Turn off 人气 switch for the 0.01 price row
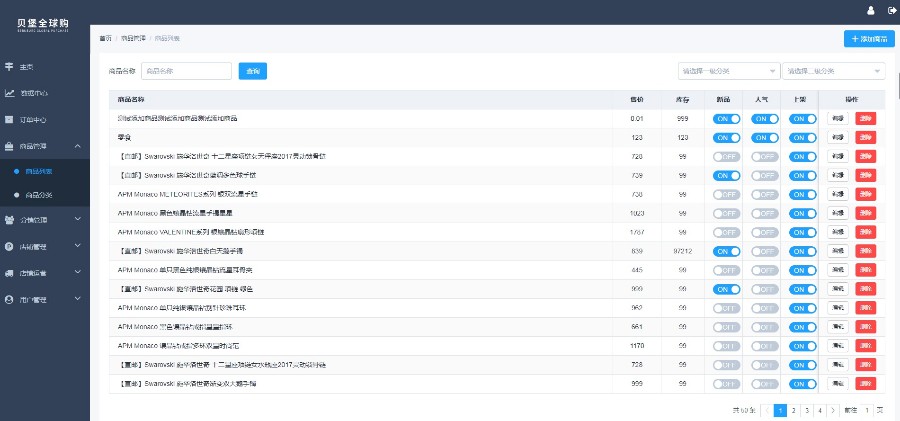The image size is (900, 421). 765,119
